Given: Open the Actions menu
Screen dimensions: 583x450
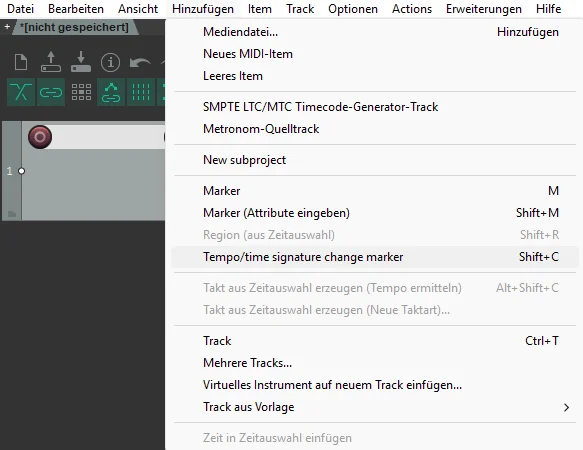Looking at the screenshot, I should pos(412,9).
